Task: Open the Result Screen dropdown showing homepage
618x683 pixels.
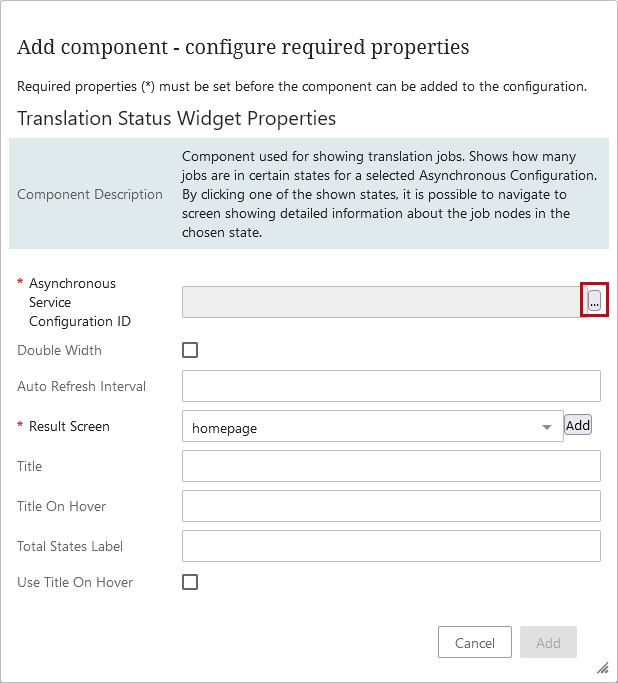Action: pyautogui.click(x=372, y=427)
